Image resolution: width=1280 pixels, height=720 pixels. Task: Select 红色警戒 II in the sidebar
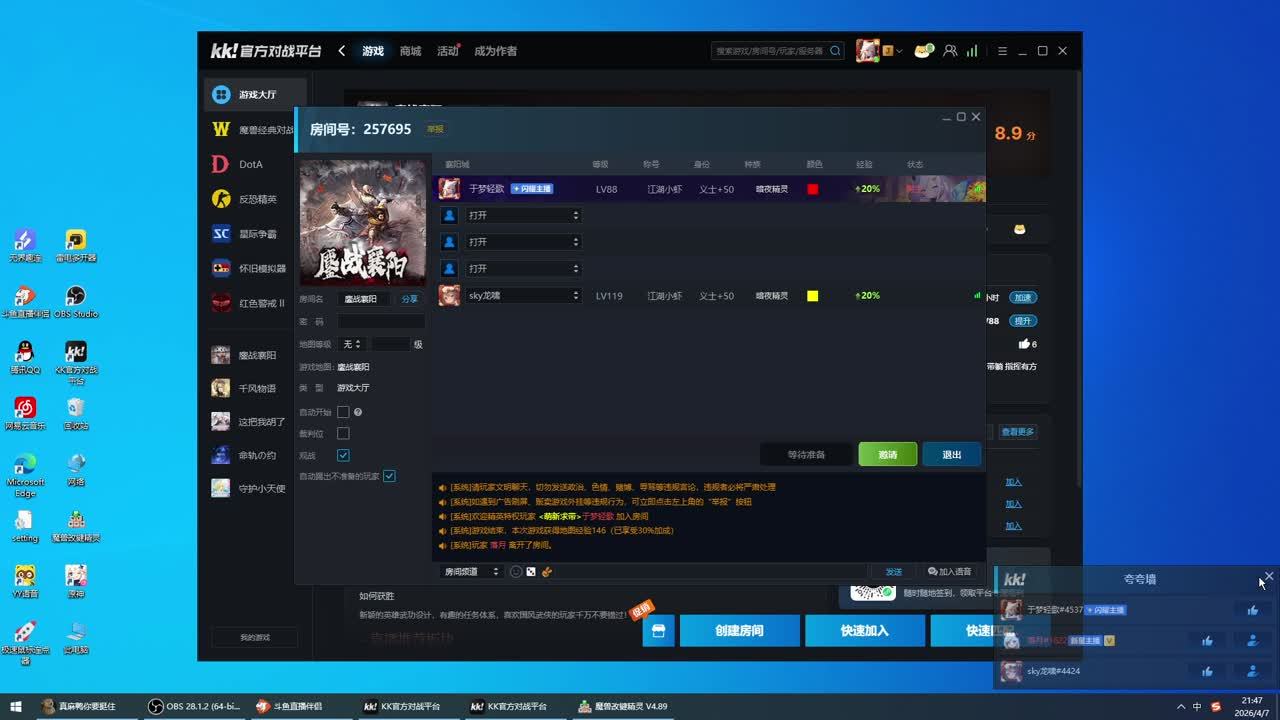click(x=250, y=303)
